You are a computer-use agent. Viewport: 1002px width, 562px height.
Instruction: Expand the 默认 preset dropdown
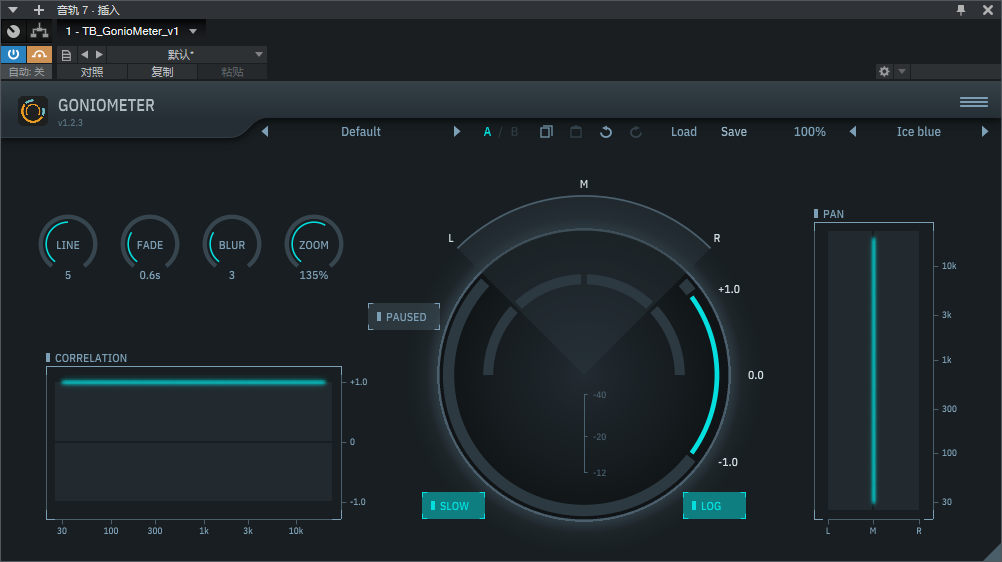pos(259,54)
